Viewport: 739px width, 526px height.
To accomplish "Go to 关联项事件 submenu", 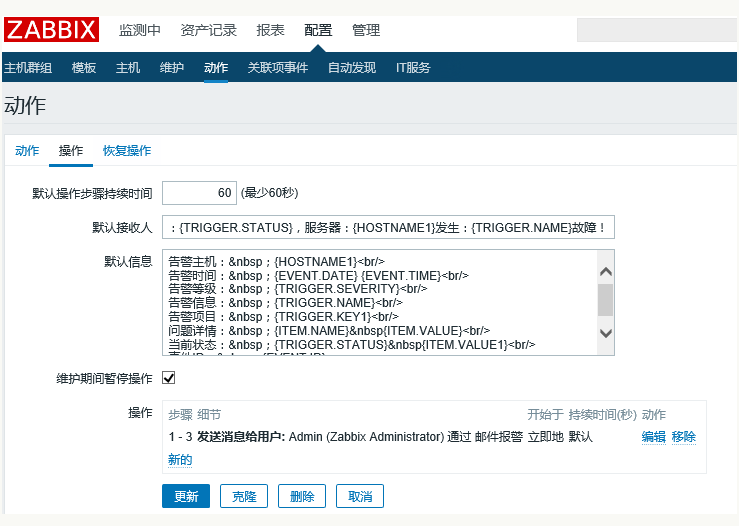I will point(278,68).
